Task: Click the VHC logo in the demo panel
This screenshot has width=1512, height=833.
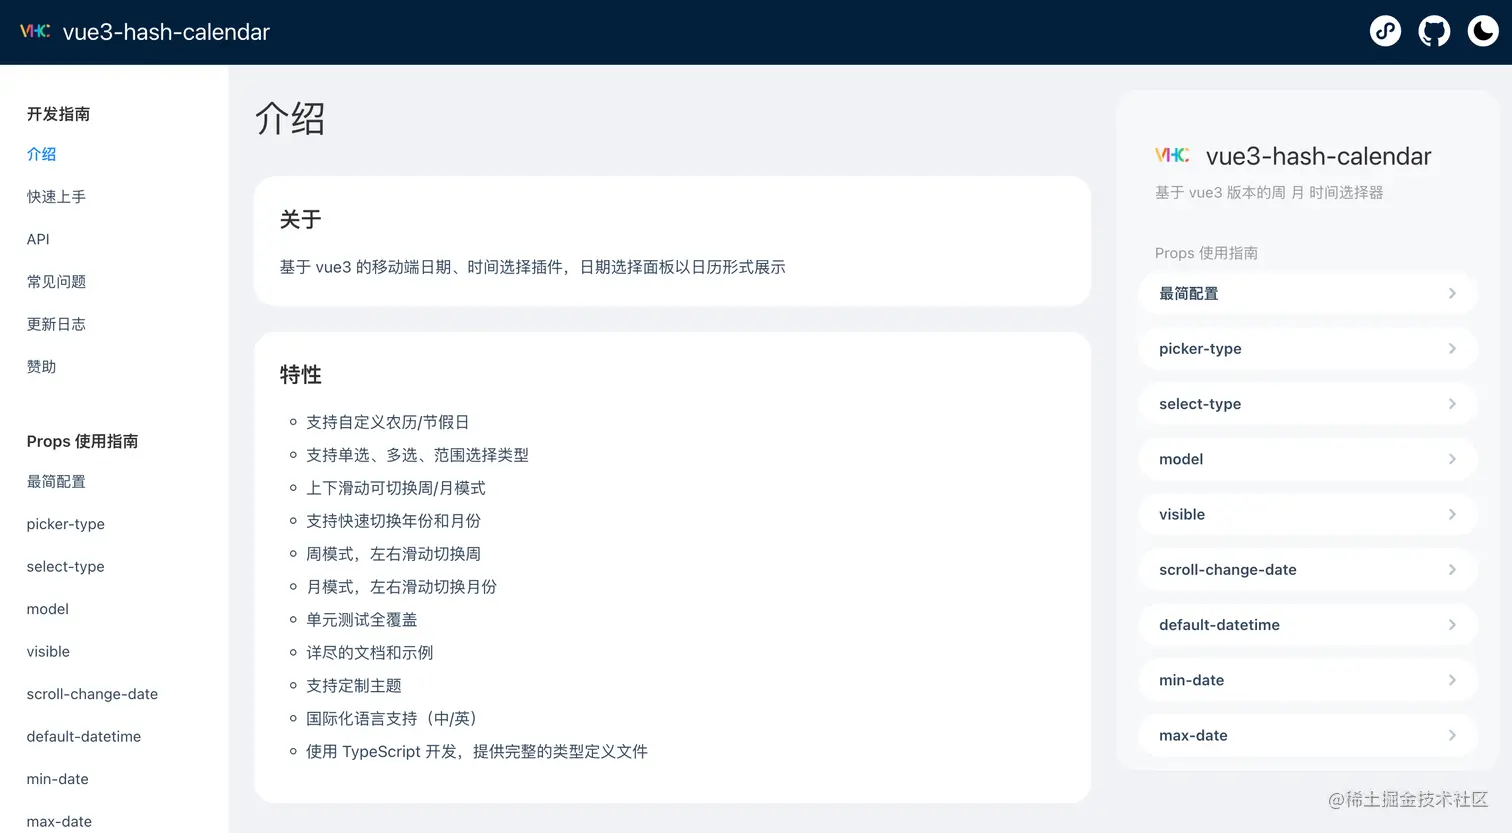Action: tap(1172, 155)
